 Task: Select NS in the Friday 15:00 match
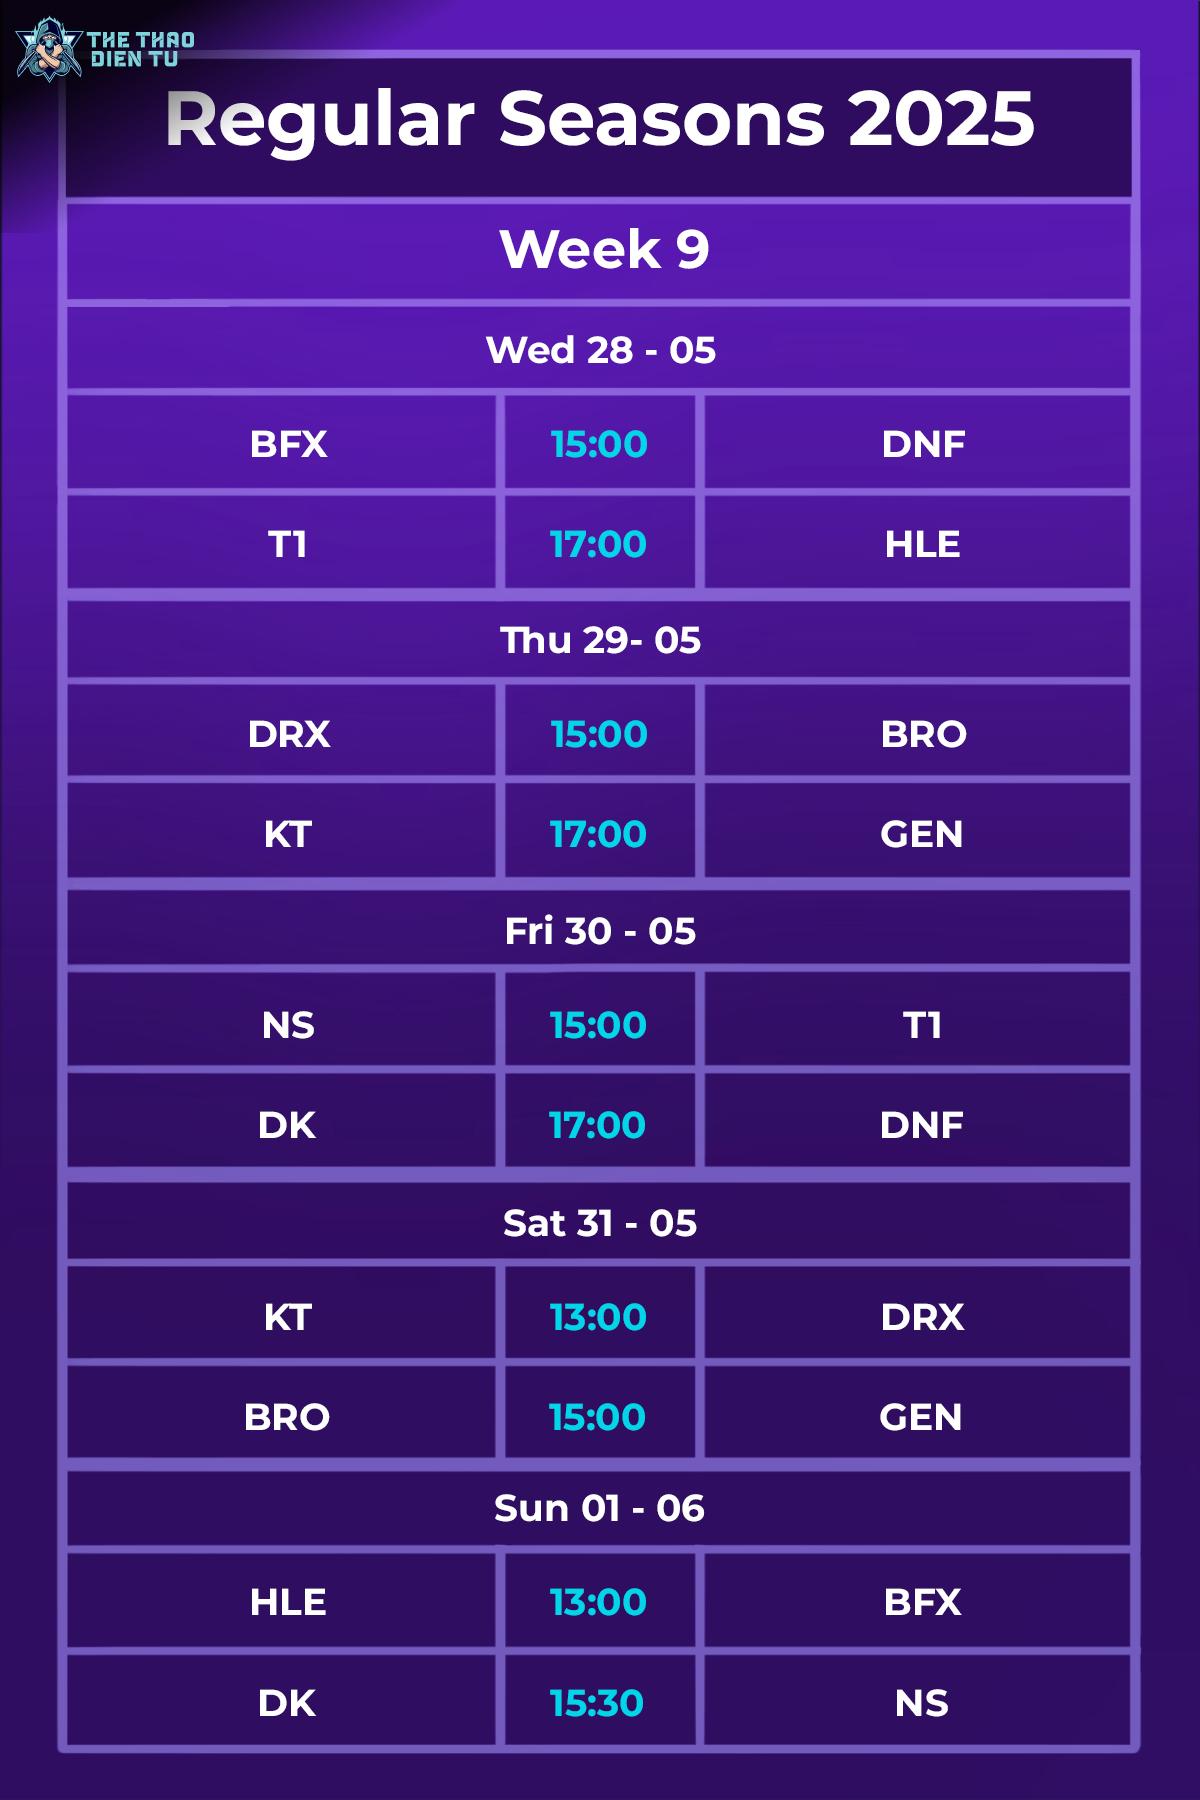(288, 1025)
